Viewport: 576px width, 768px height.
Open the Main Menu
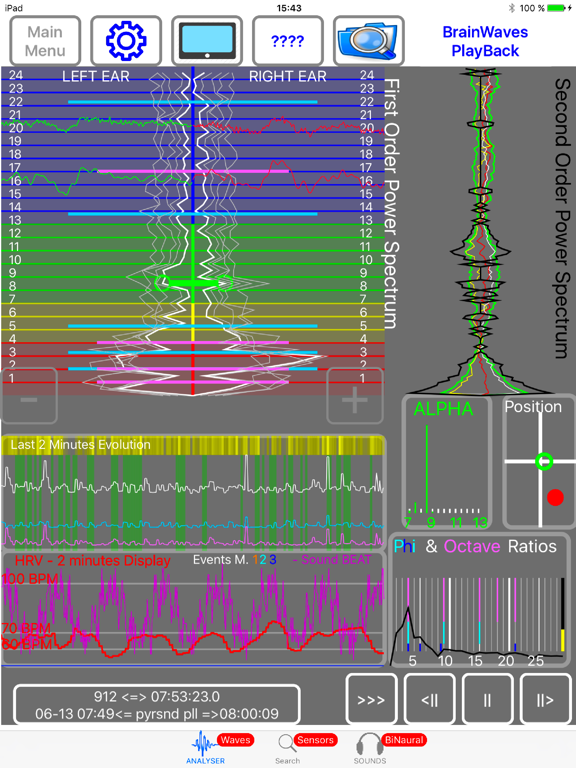[x=45, y=41]
